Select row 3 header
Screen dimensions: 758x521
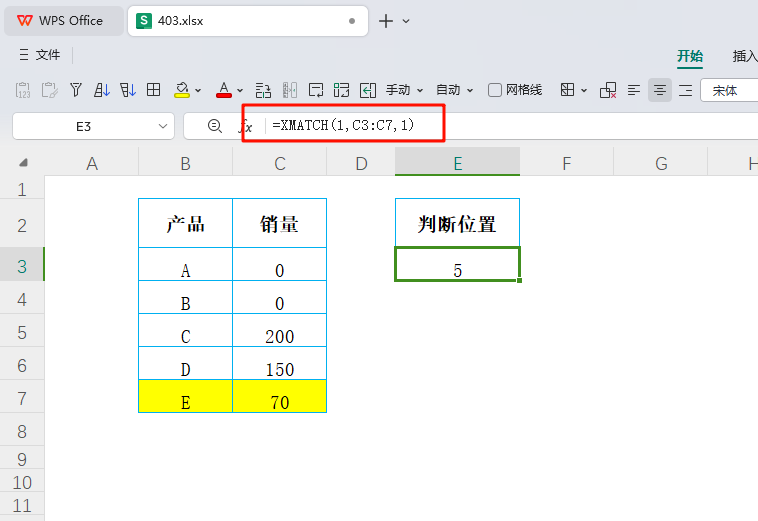(22, 266)
